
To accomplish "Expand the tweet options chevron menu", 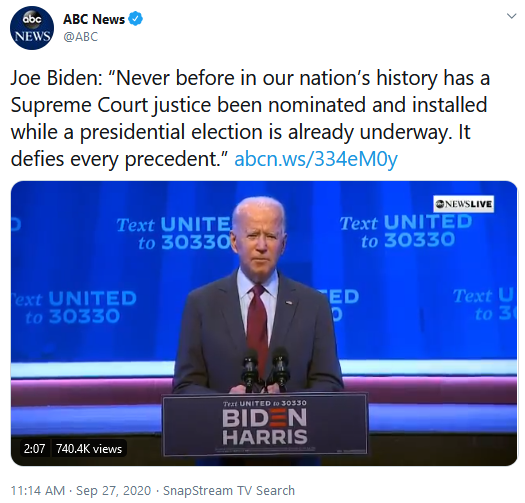I will point(511,16).
